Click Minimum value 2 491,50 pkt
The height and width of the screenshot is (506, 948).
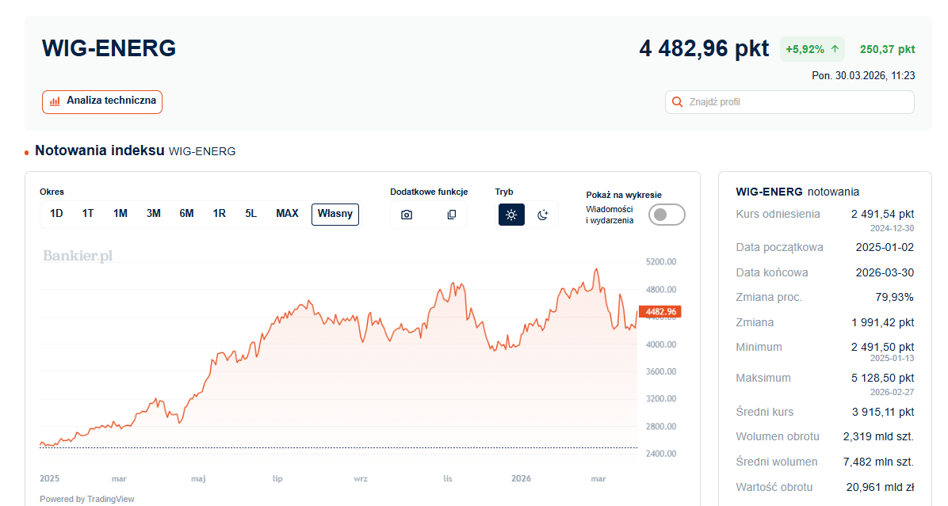point(883,347)
